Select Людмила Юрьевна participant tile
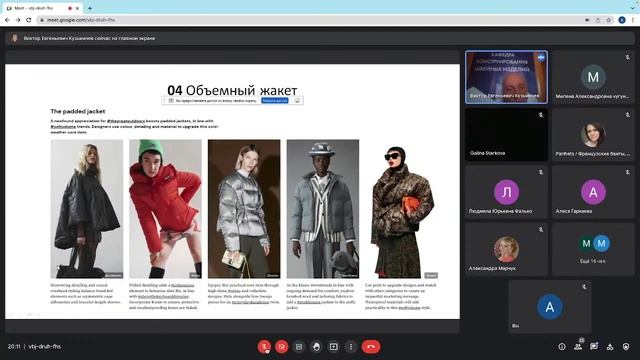 (507, 192)
